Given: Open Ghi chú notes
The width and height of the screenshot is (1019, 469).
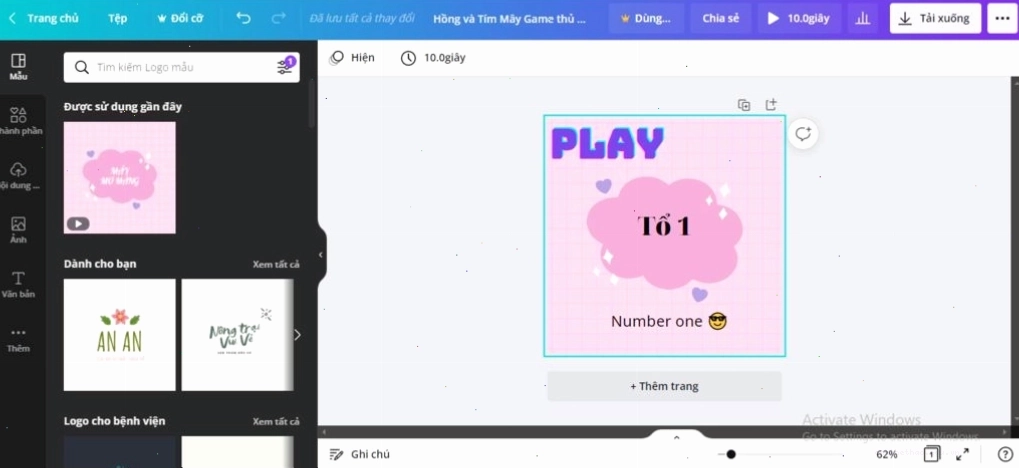Looking at the screenshot, I should 359,454.
